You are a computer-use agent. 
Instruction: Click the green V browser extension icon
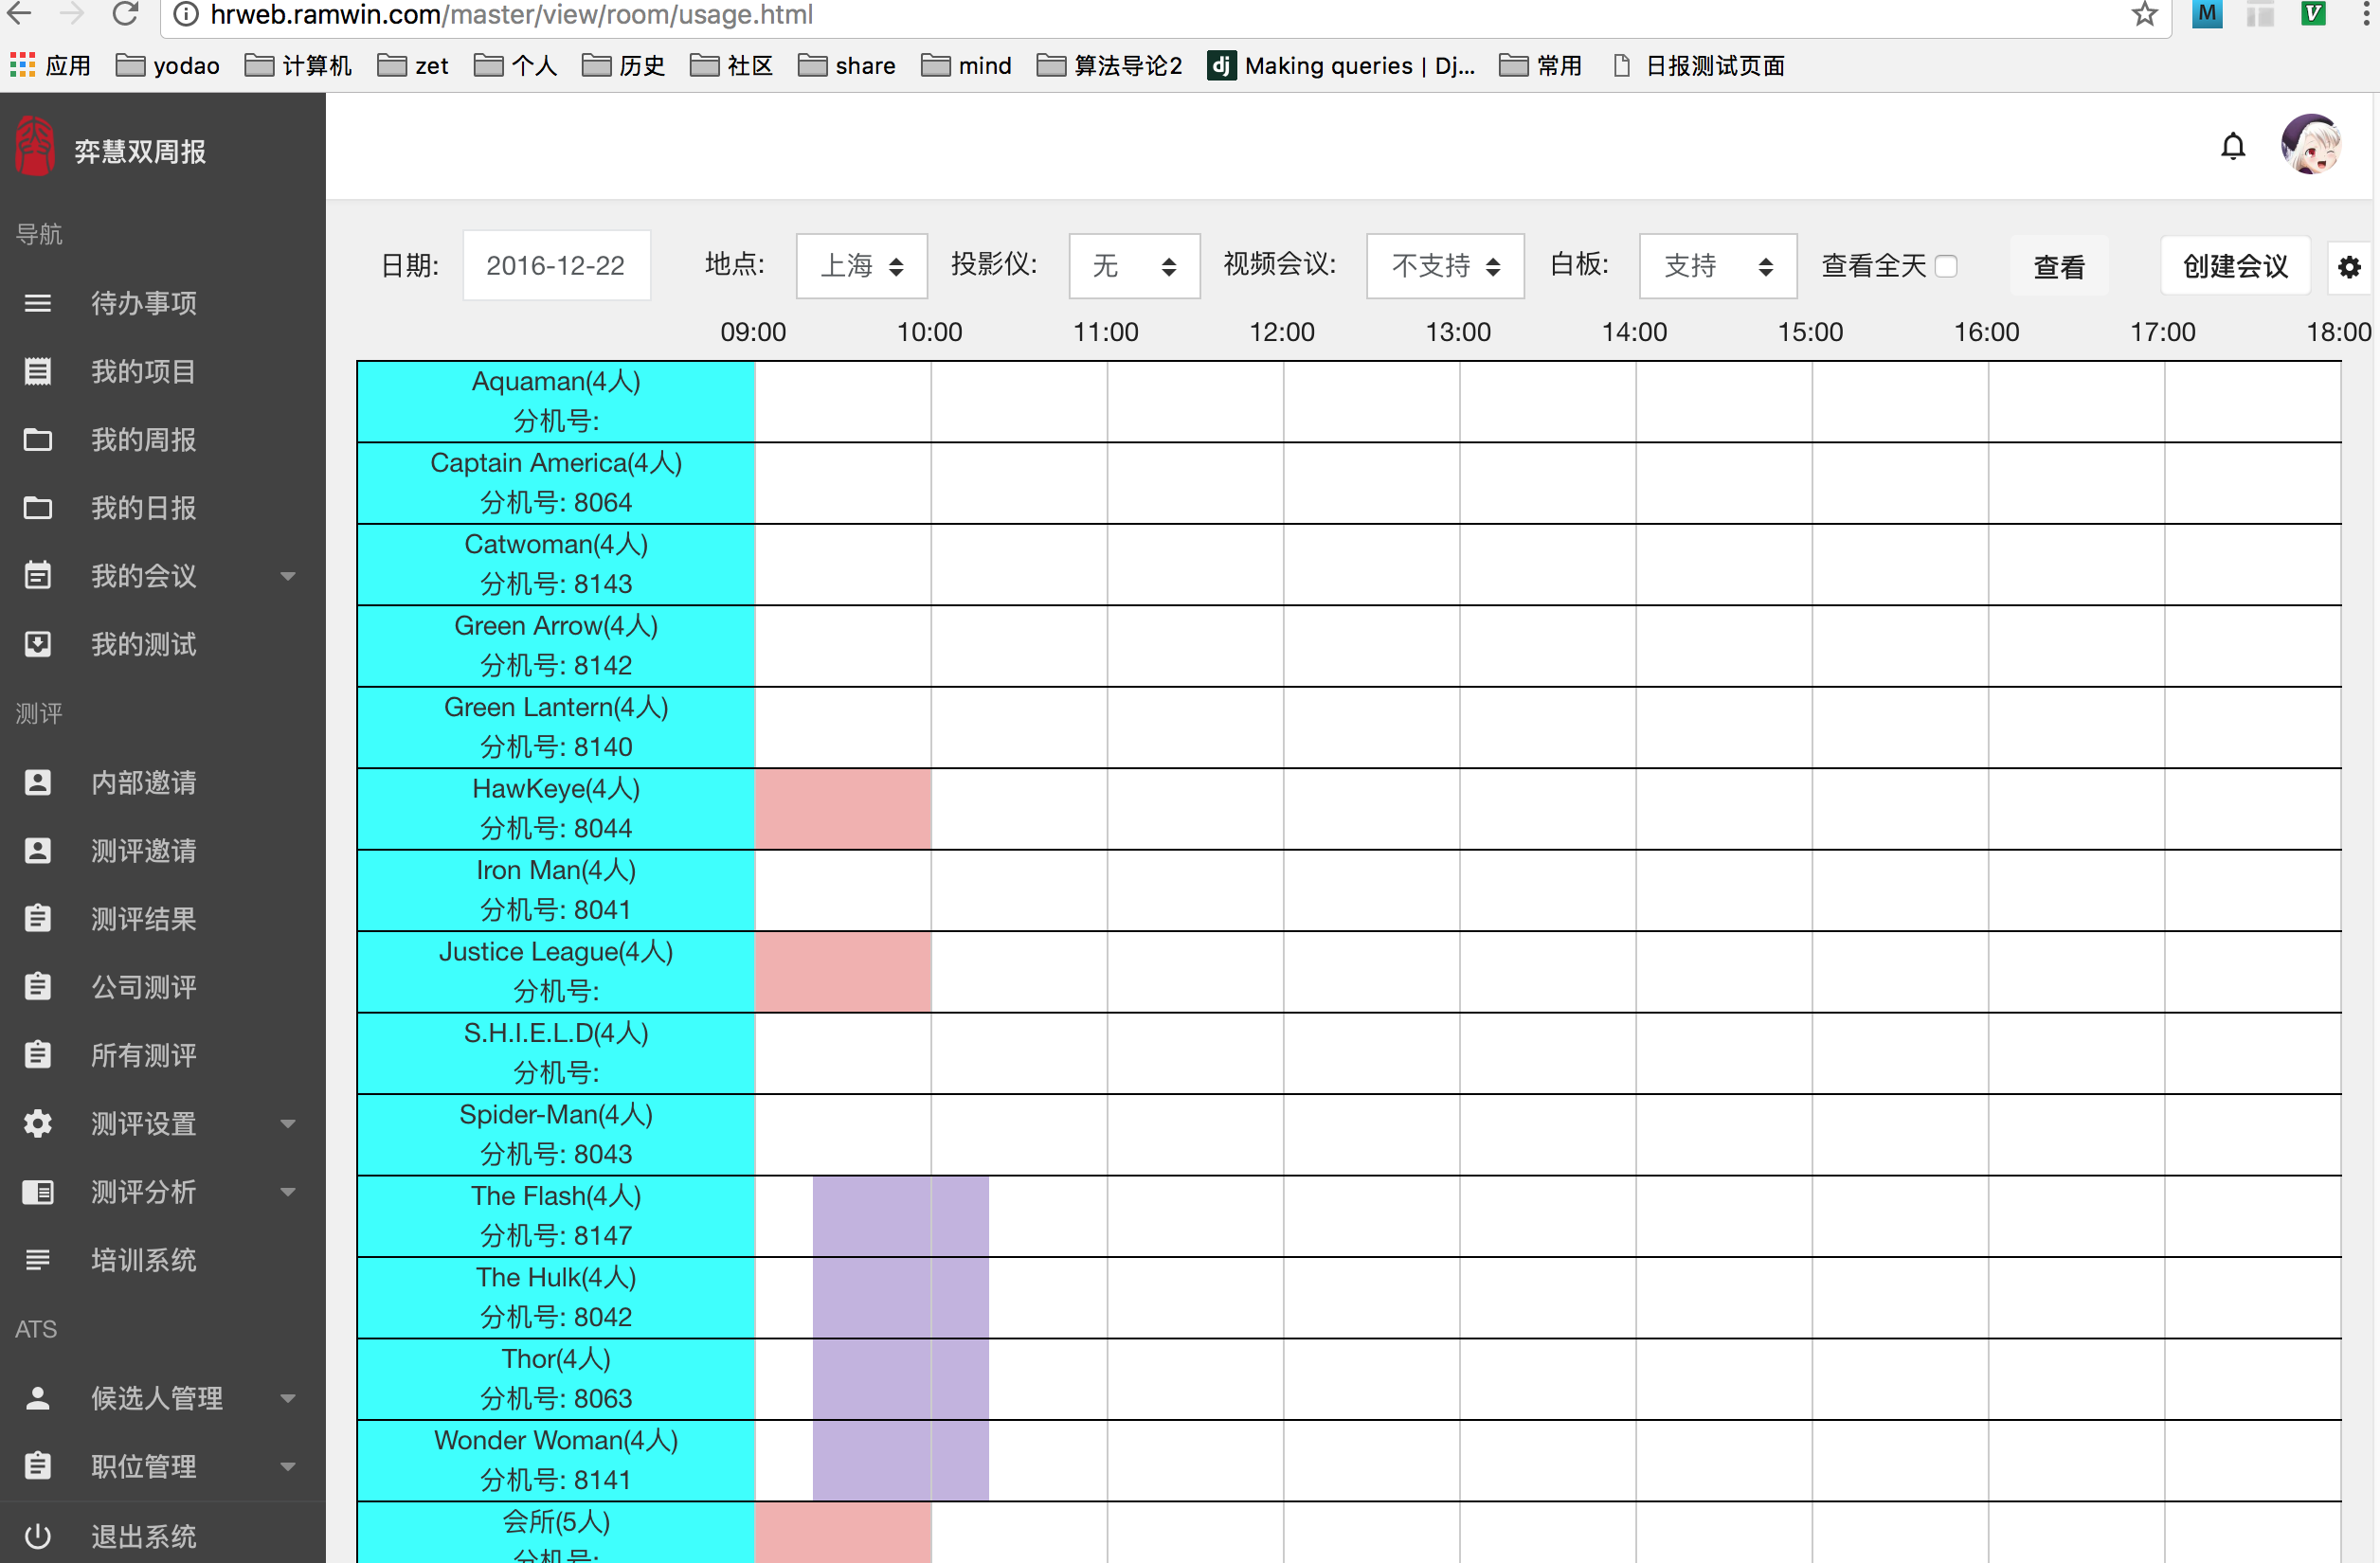pos(2312,14)
